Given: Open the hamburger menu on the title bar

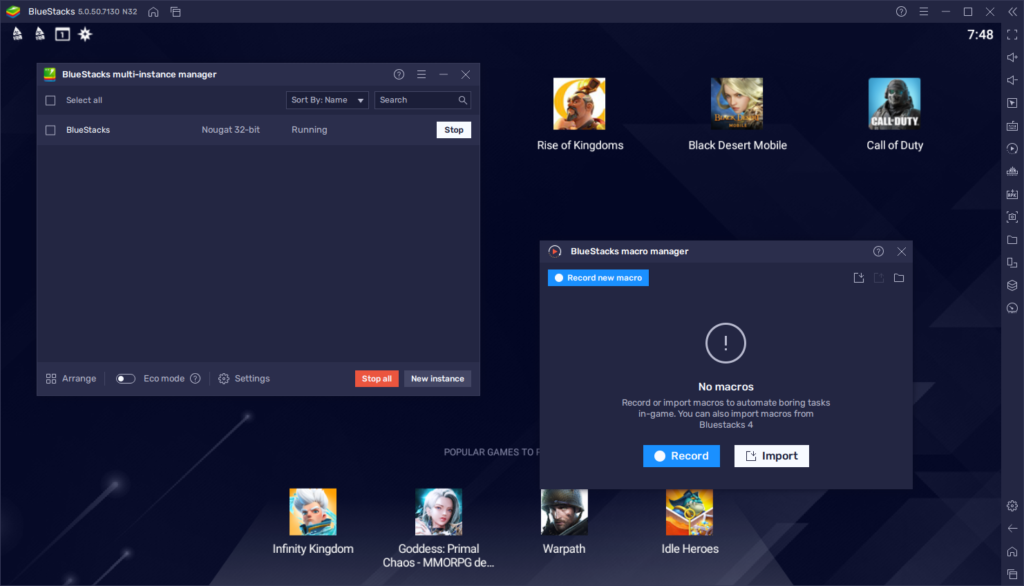Looking at the screenshot, I should coord(922,11).
